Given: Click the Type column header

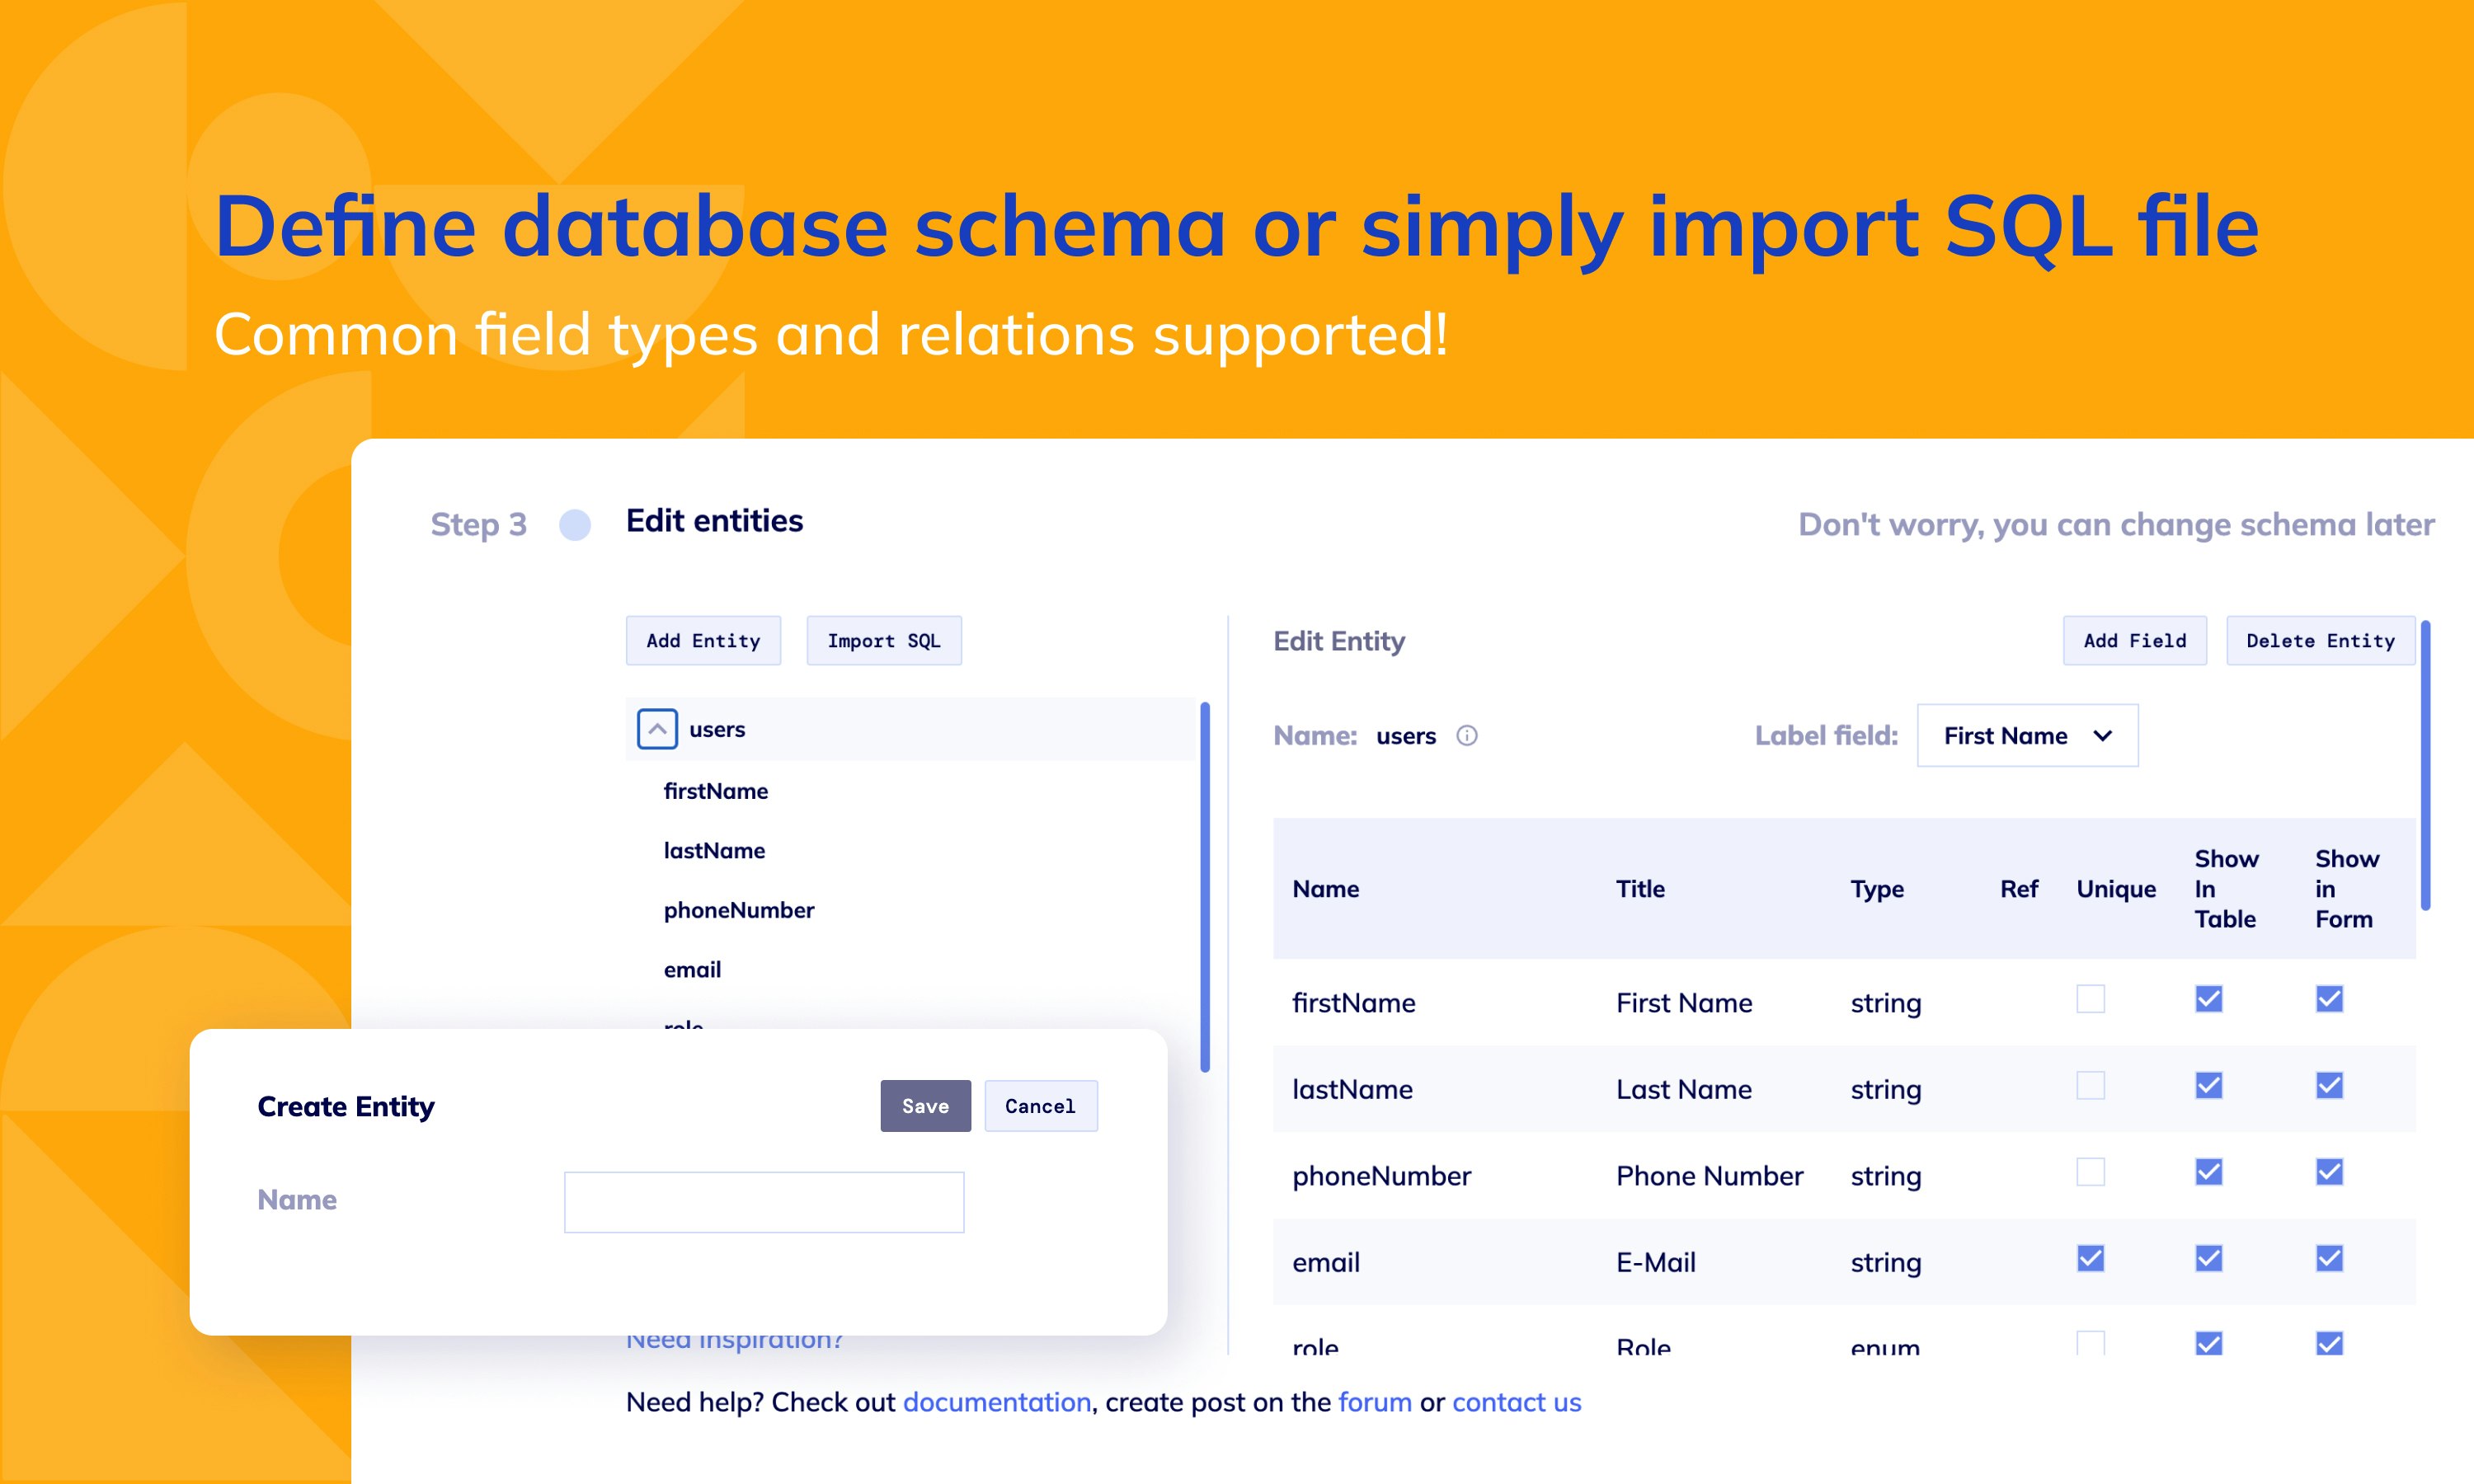Looking at the screenshot, I should 1876,889.
